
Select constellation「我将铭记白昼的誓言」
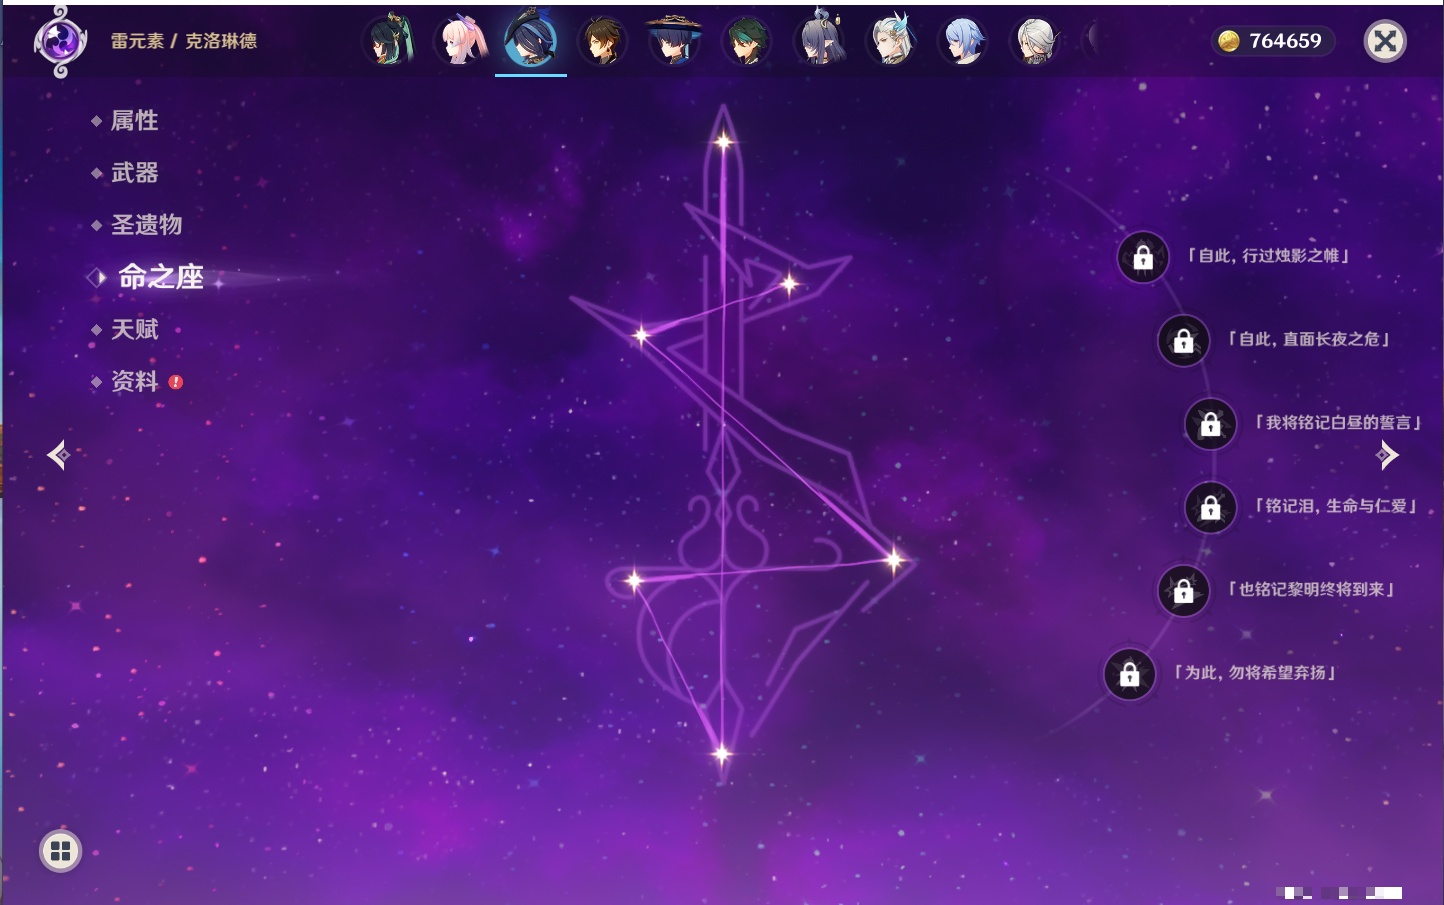click(1337, 423)
